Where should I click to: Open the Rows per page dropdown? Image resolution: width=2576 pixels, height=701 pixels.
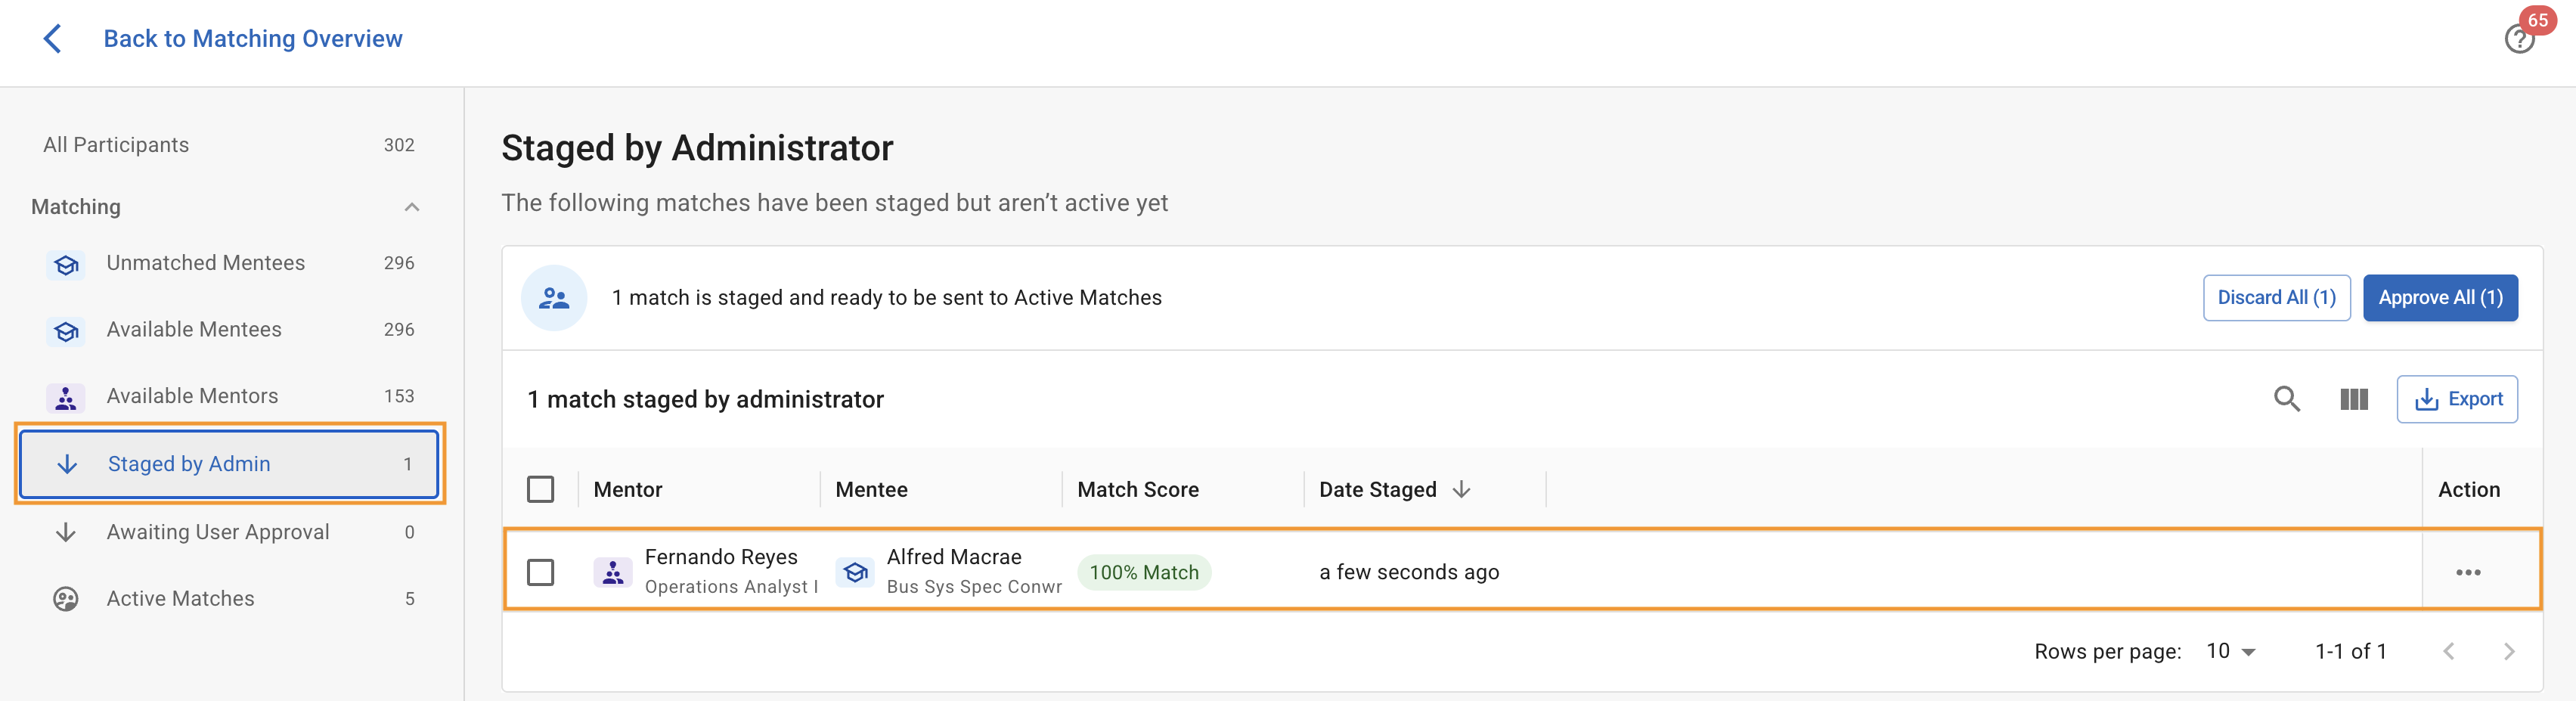click(2231, 651)
